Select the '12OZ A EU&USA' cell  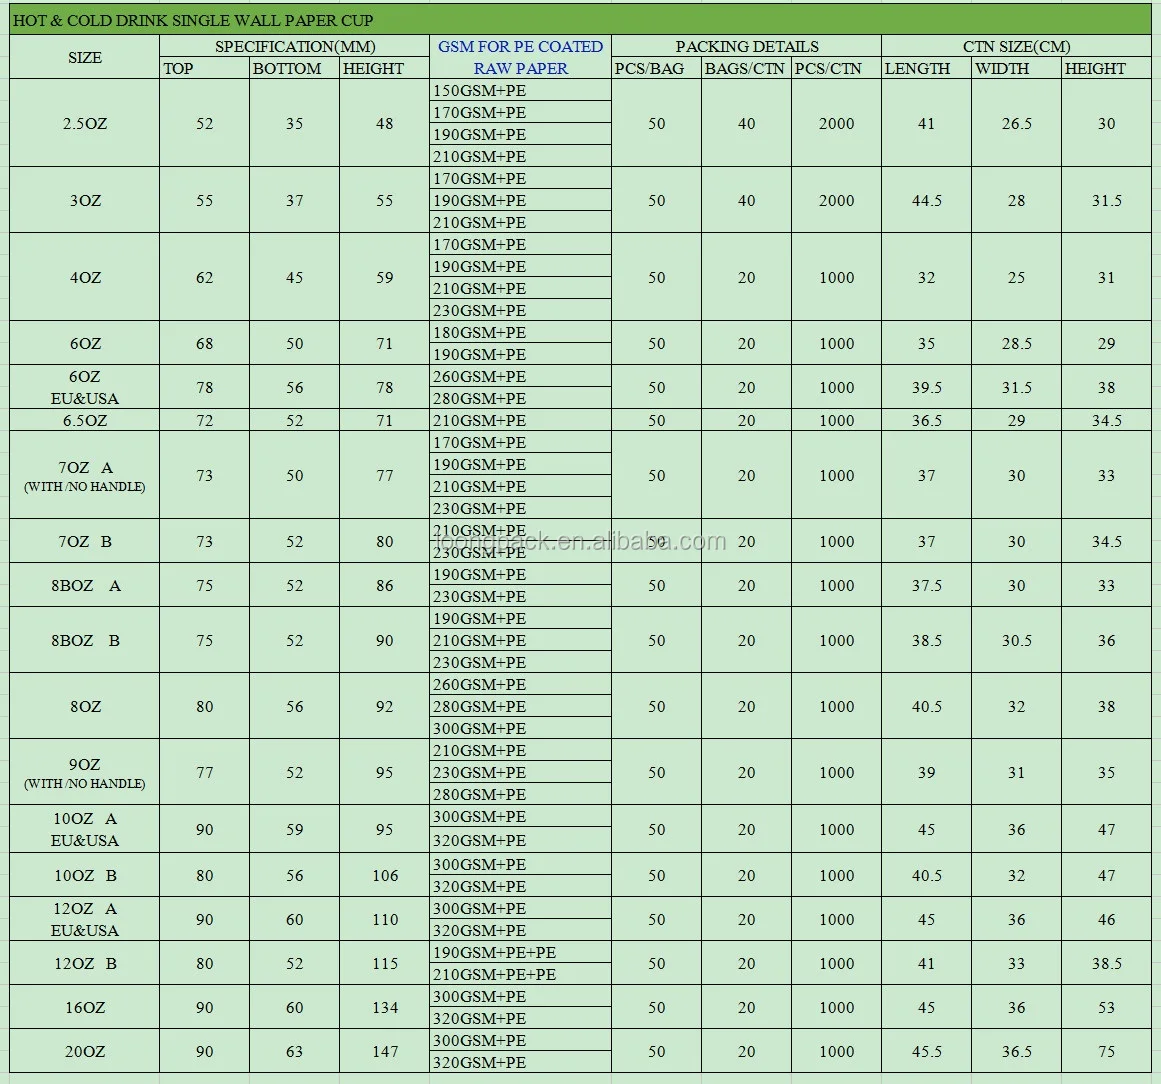(x=84, y=919)
